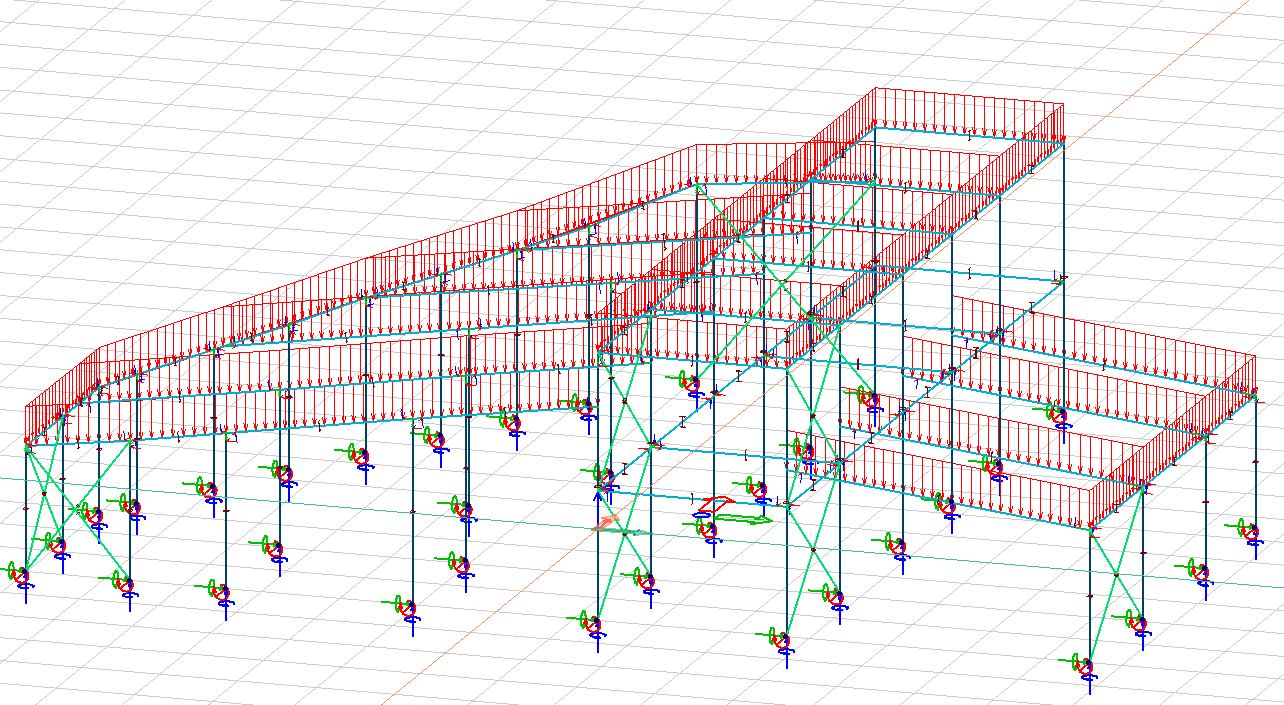
Task: Select the topmost roof beam under the highest red load
Action: click(968, 135)
